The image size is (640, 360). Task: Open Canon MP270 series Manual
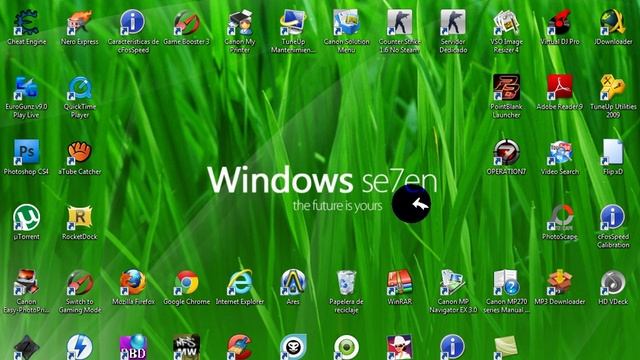(506, 282)
